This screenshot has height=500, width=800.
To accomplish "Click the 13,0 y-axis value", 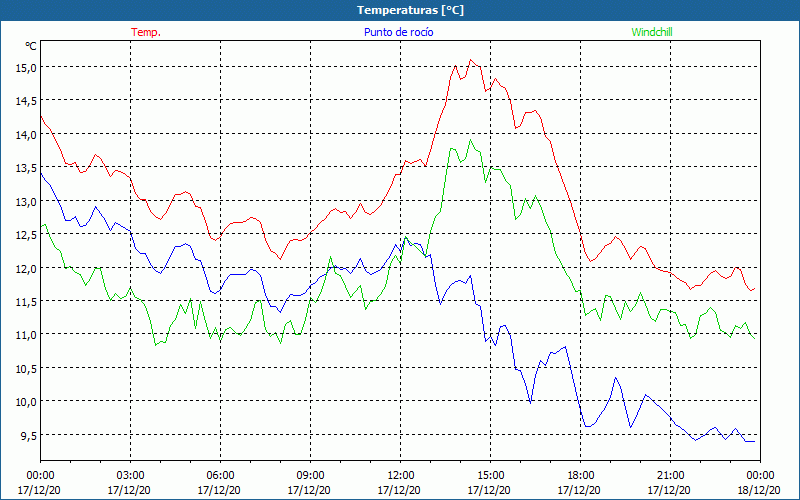I will click(27, 202).
